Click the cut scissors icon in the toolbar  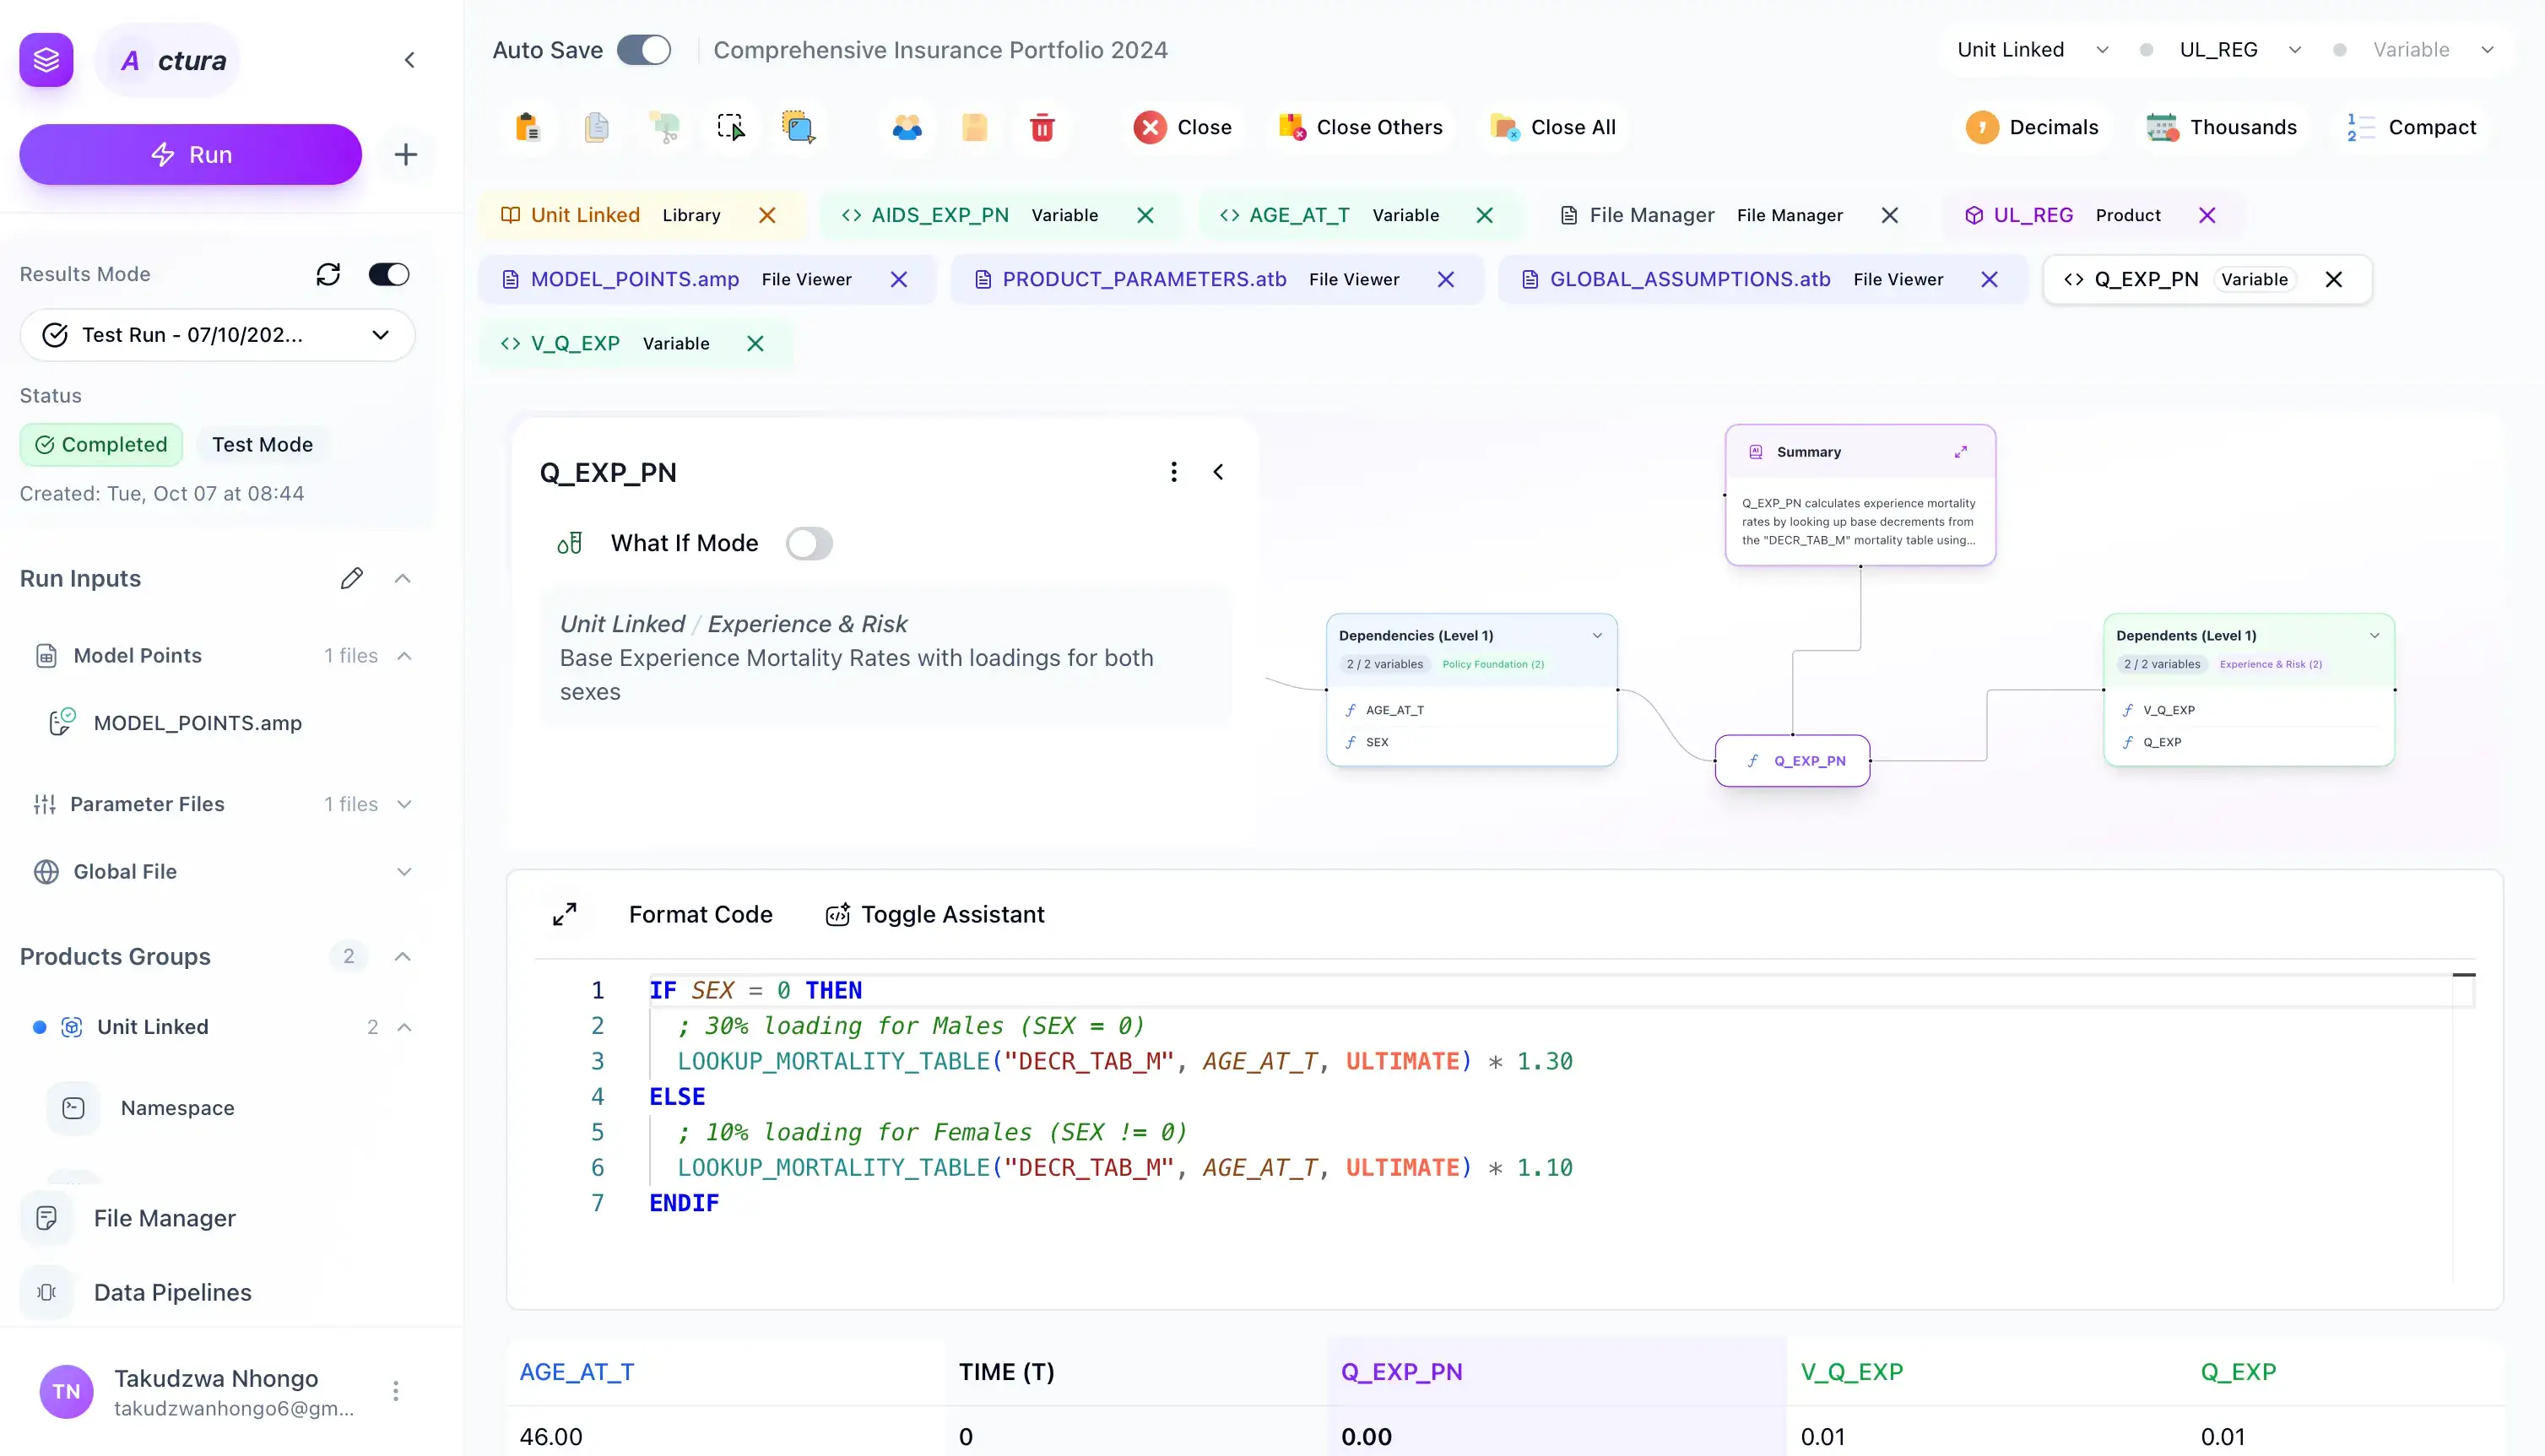(x=664, y=127)
